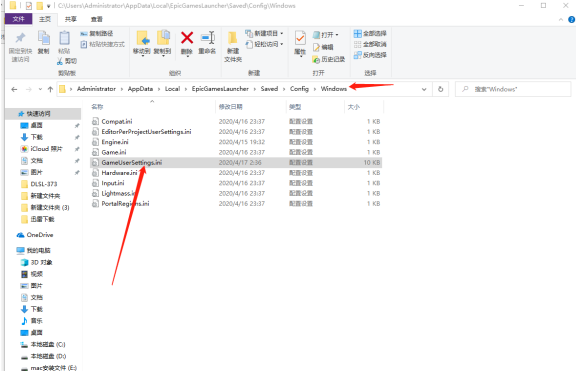This screenshot has height=371, width=576.
Task: Click Select none in the ribbon
Action: pyautogui.click(x=370, y=44)
